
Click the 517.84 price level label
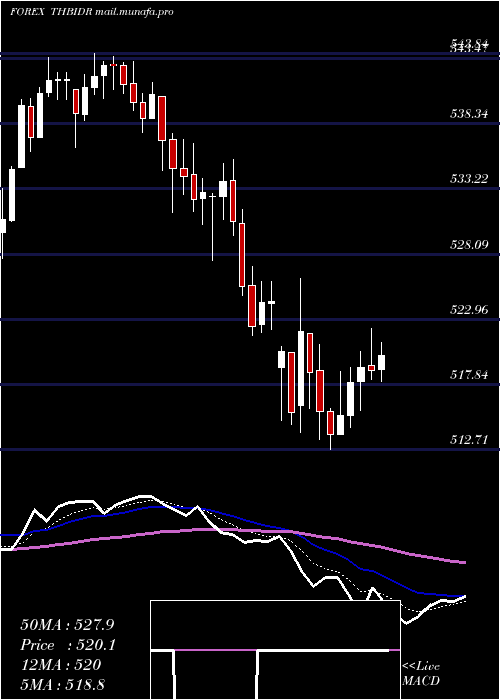point(468,375)
